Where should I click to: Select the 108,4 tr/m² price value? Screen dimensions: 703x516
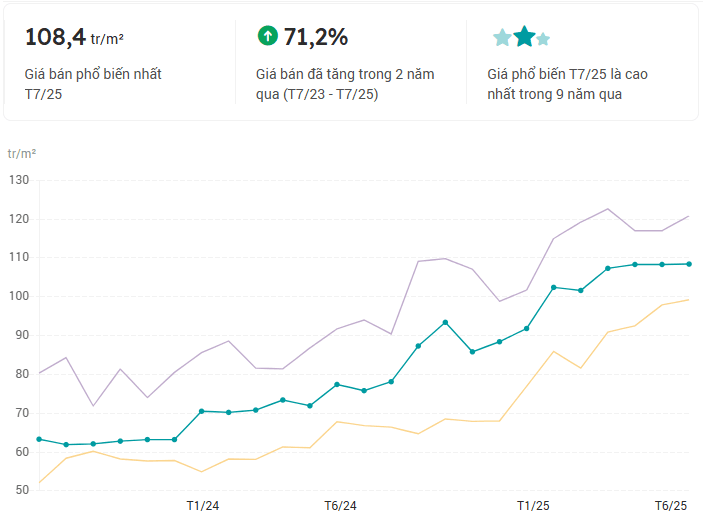point(74,37)
